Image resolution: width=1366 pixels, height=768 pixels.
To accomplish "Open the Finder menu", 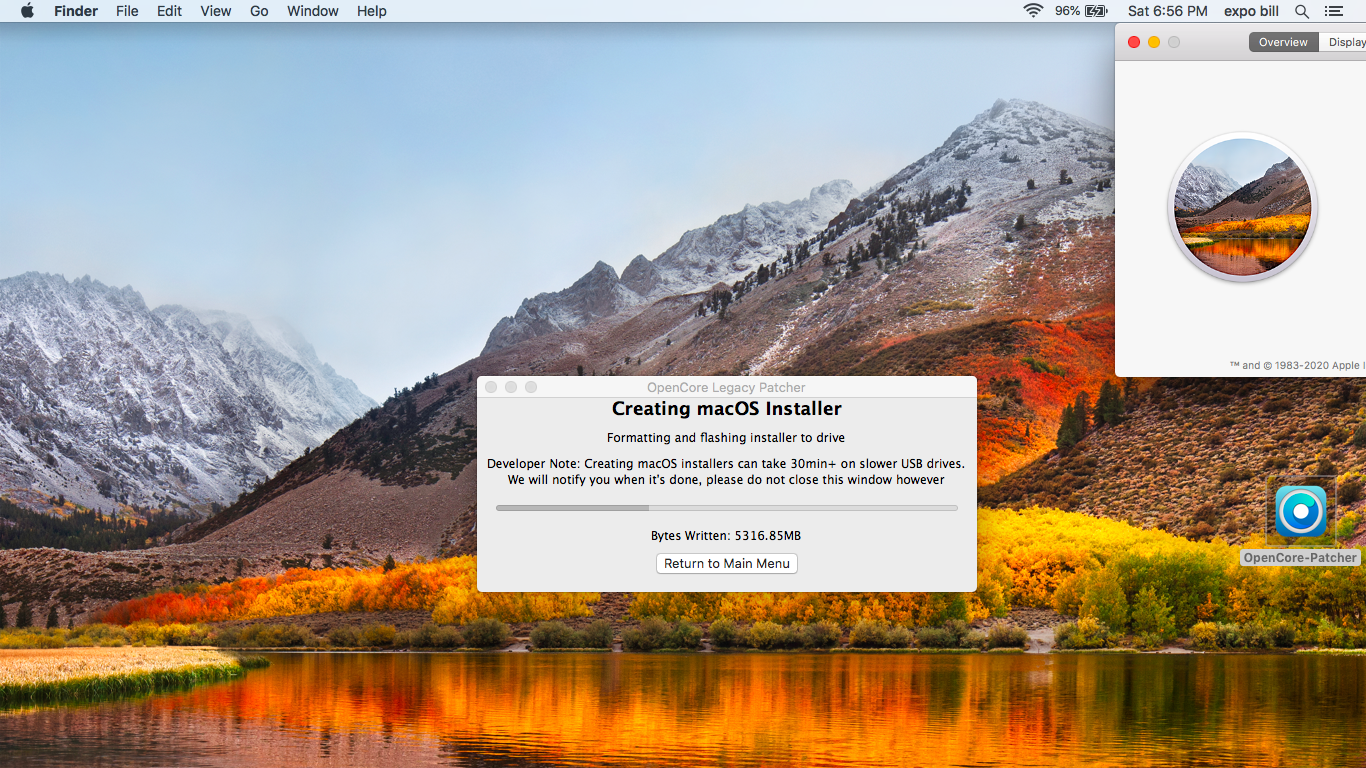I will click(76, 11).
